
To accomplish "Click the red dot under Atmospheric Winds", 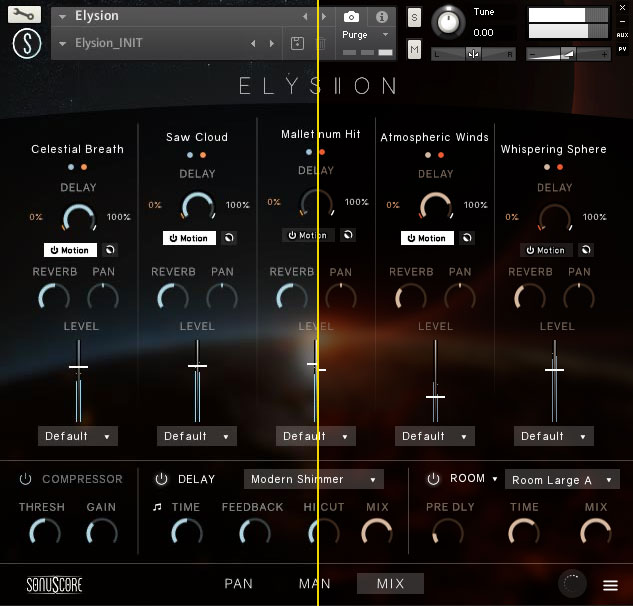I will click(441, 155).
